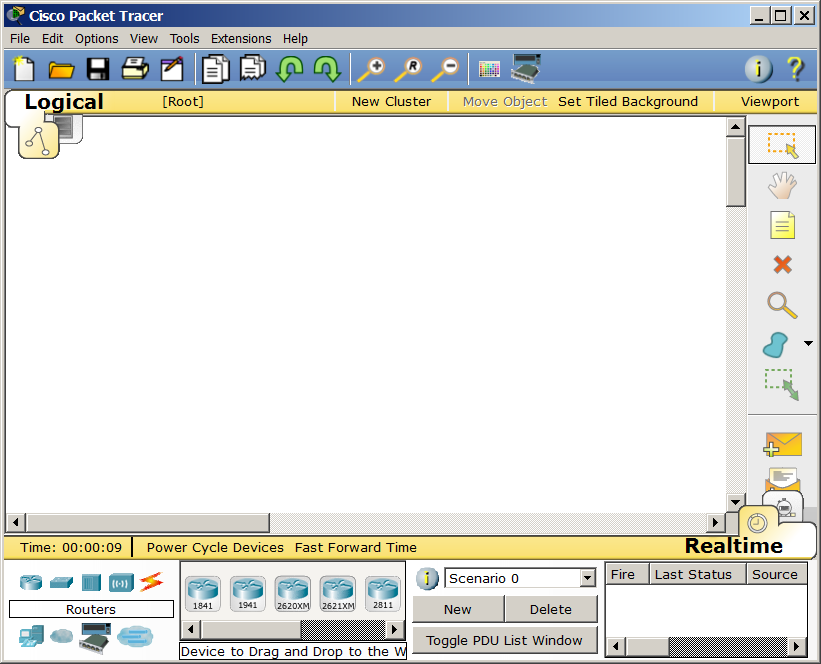Open the Tools menu

click(x=184, y=39)
